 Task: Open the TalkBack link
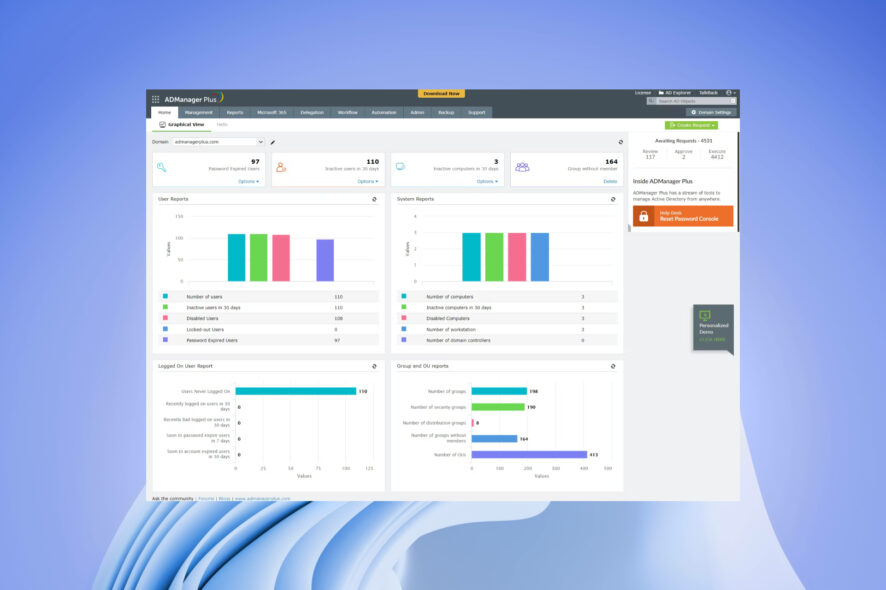pyautogui.click(x=708, y=93)
